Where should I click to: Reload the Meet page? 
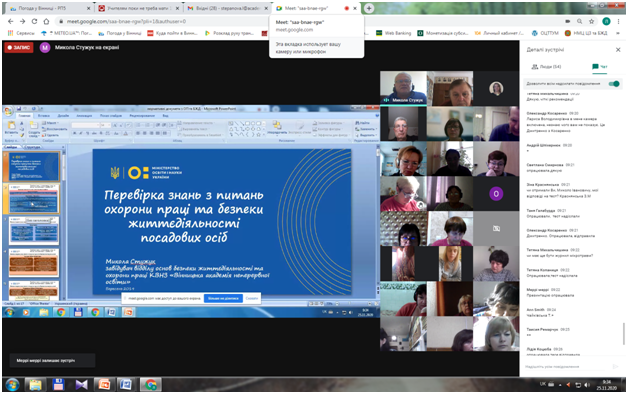pos(34,21)
